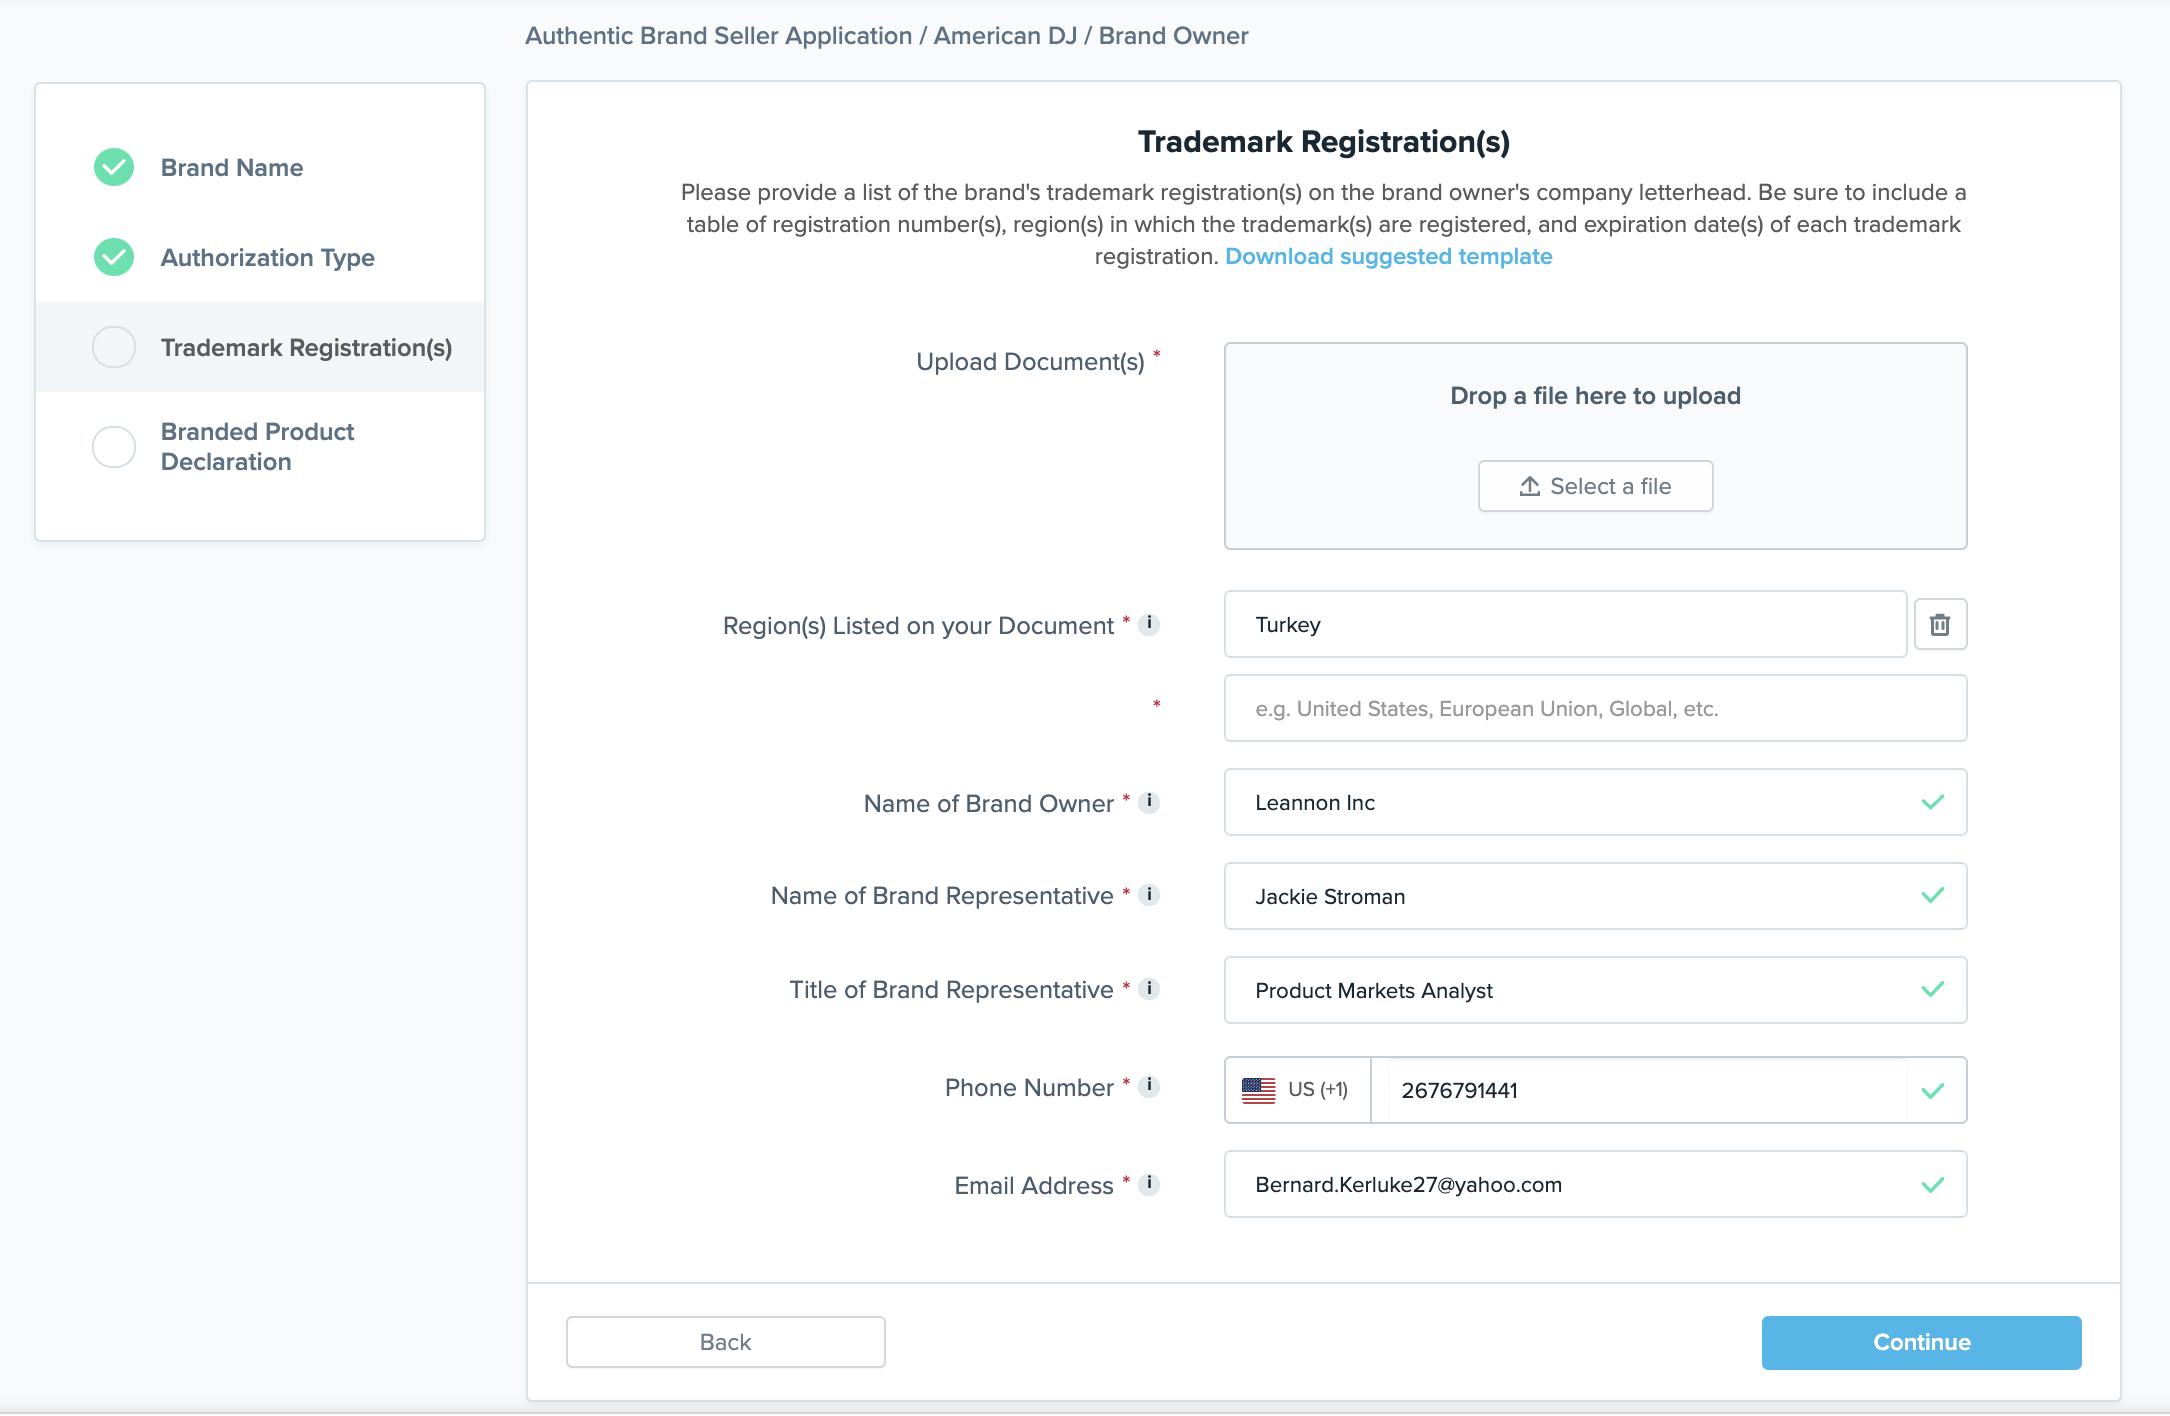Click info icon beside Email Address label
Screen dimensions: 2170x1416
tap(1150, 1184)
